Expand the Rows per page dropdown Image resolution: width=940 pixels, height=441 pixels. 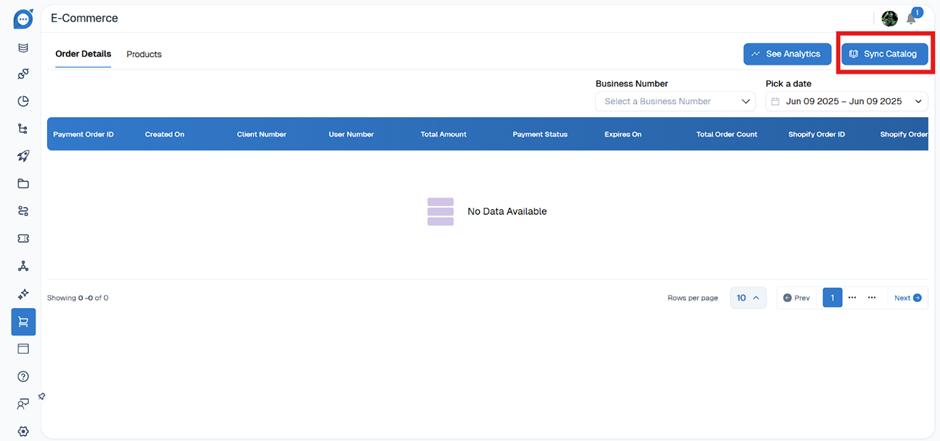click(x=748, y=298)
